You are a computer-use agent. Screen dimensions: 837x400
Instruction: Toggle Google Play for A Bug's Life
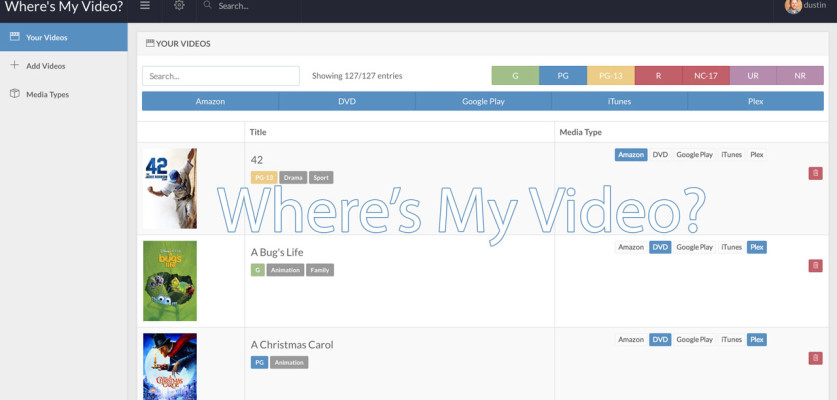(694, 247)
